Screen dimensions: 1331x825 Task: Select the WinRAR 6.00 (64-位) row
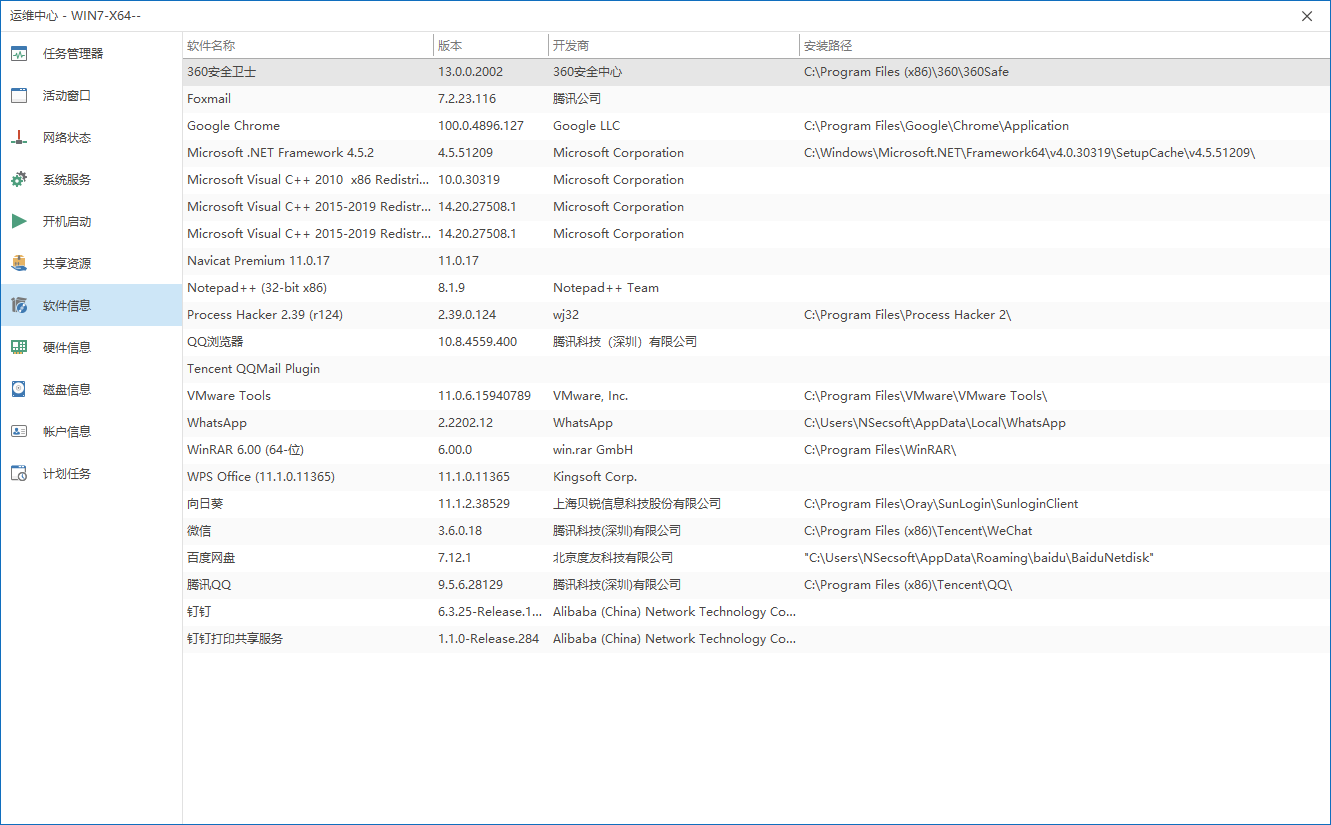[x=756, y=450]
